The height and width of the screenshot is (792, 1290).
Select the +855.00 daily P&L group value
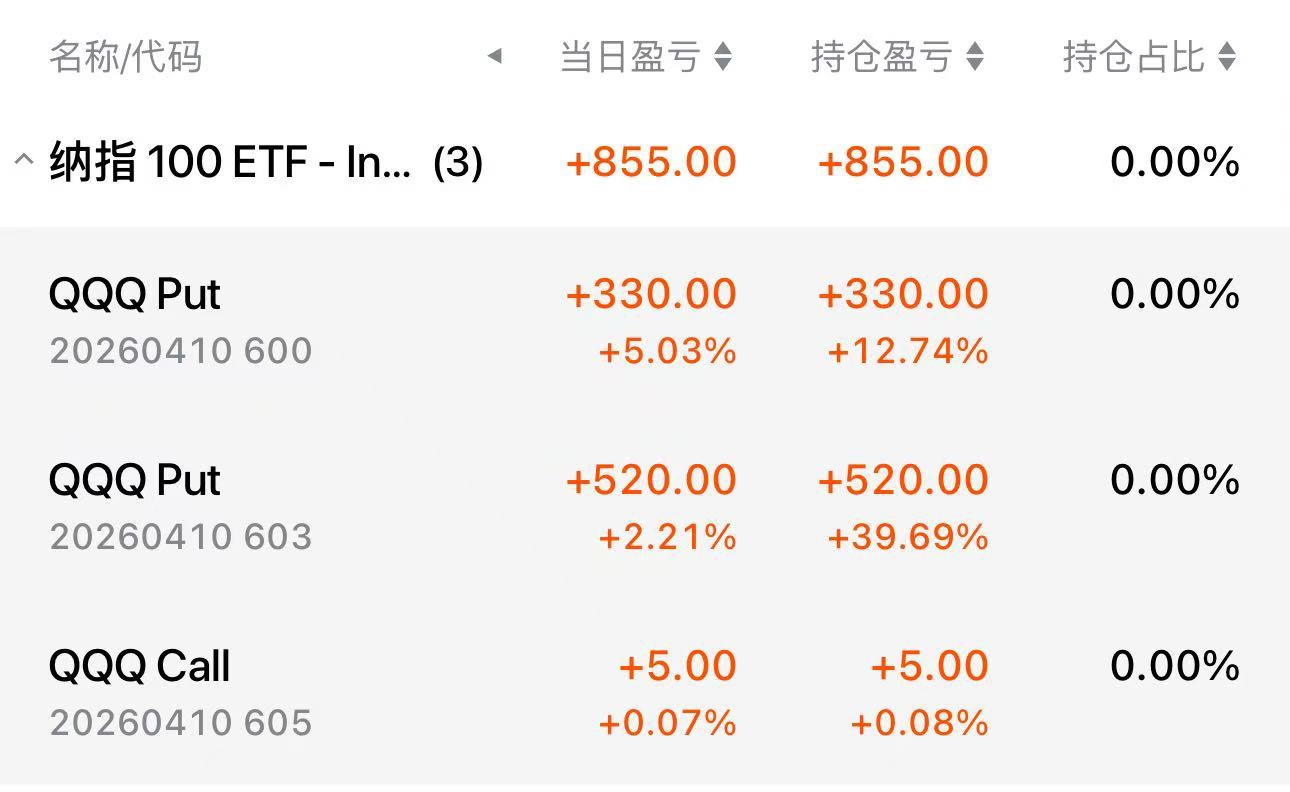[651, 162]
